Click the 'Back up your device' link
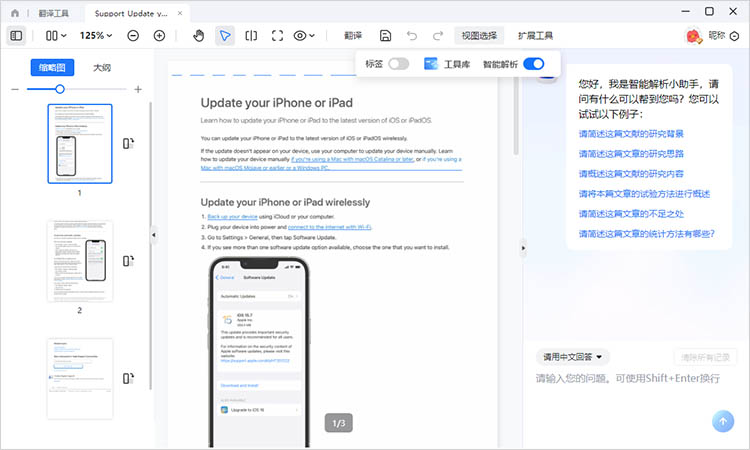 pos(232,217)
